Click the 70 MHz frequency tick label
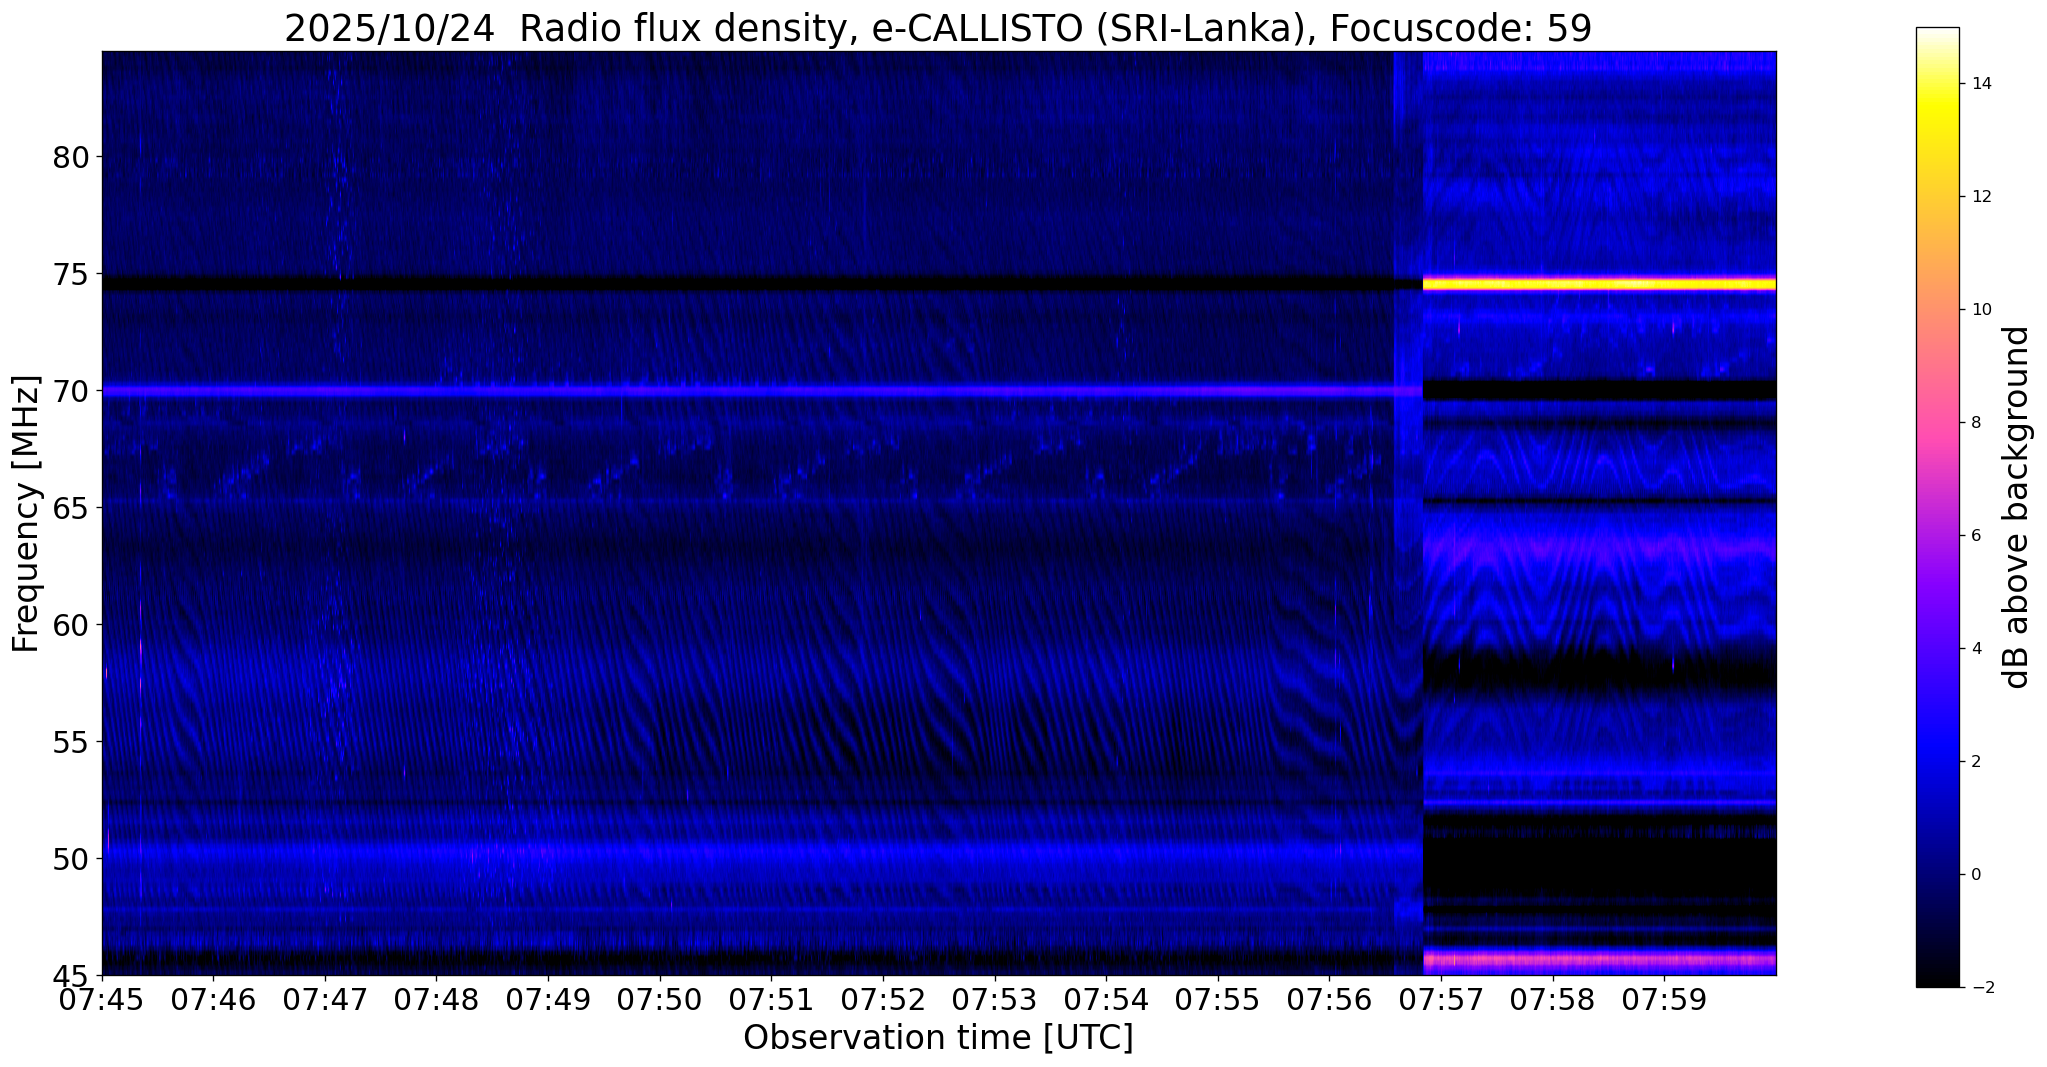The height and width of the screenshot is (1067, 2047). pyautogui.click(x=71, y=391)
